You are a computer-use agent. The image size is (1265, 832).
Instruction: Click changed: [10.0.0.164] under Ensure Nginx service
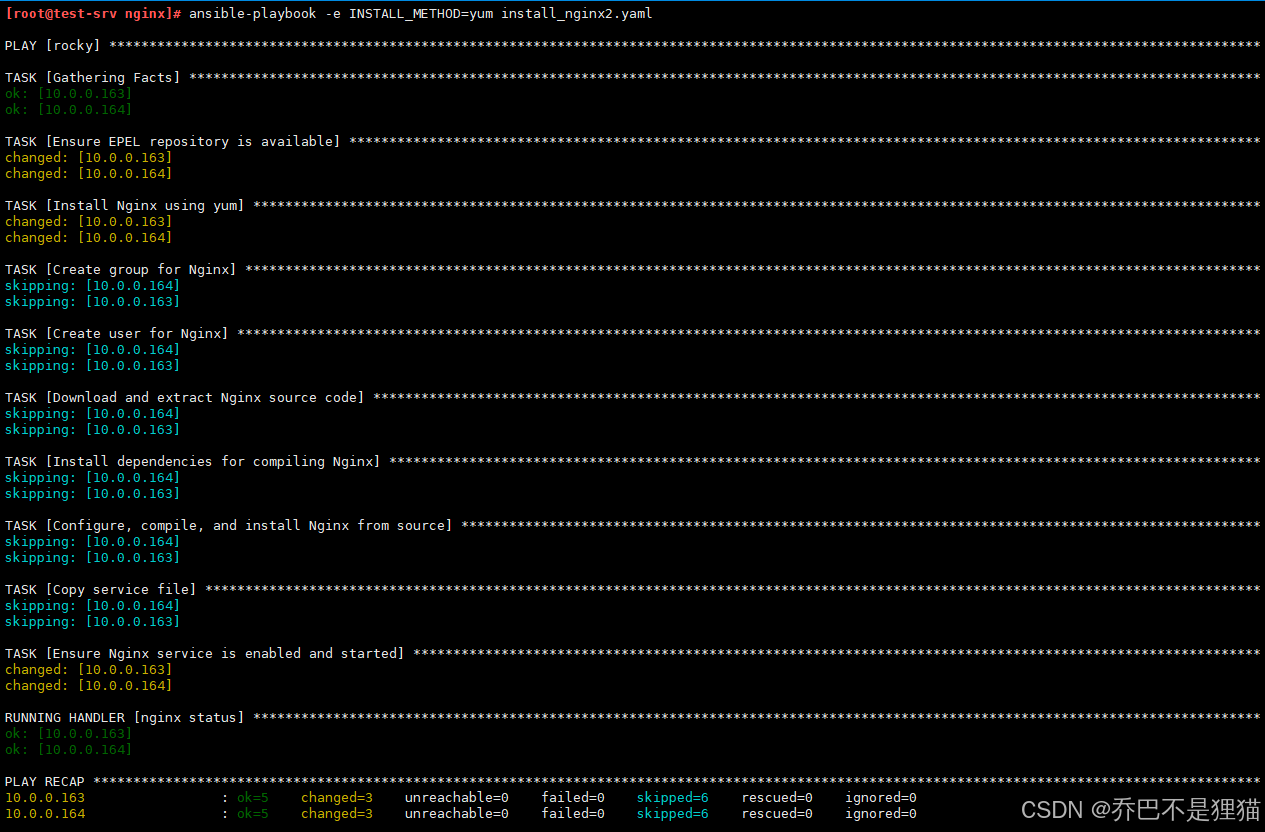click(x=88, y=686)
